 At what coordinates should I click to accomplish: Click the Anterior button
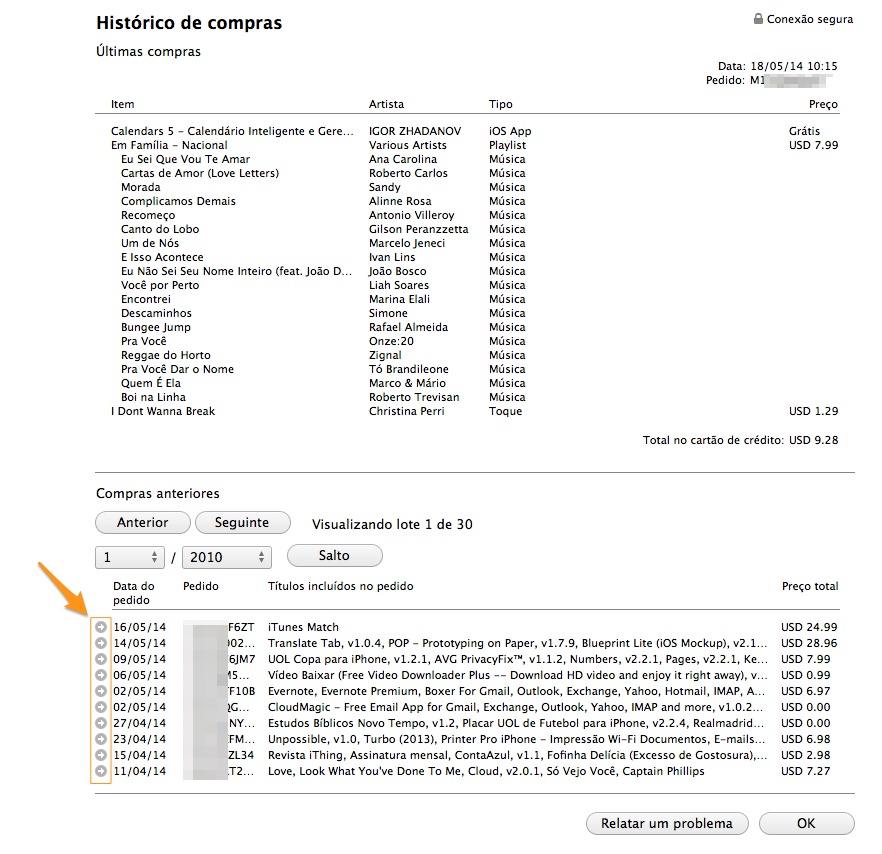(x=143, y=523)
